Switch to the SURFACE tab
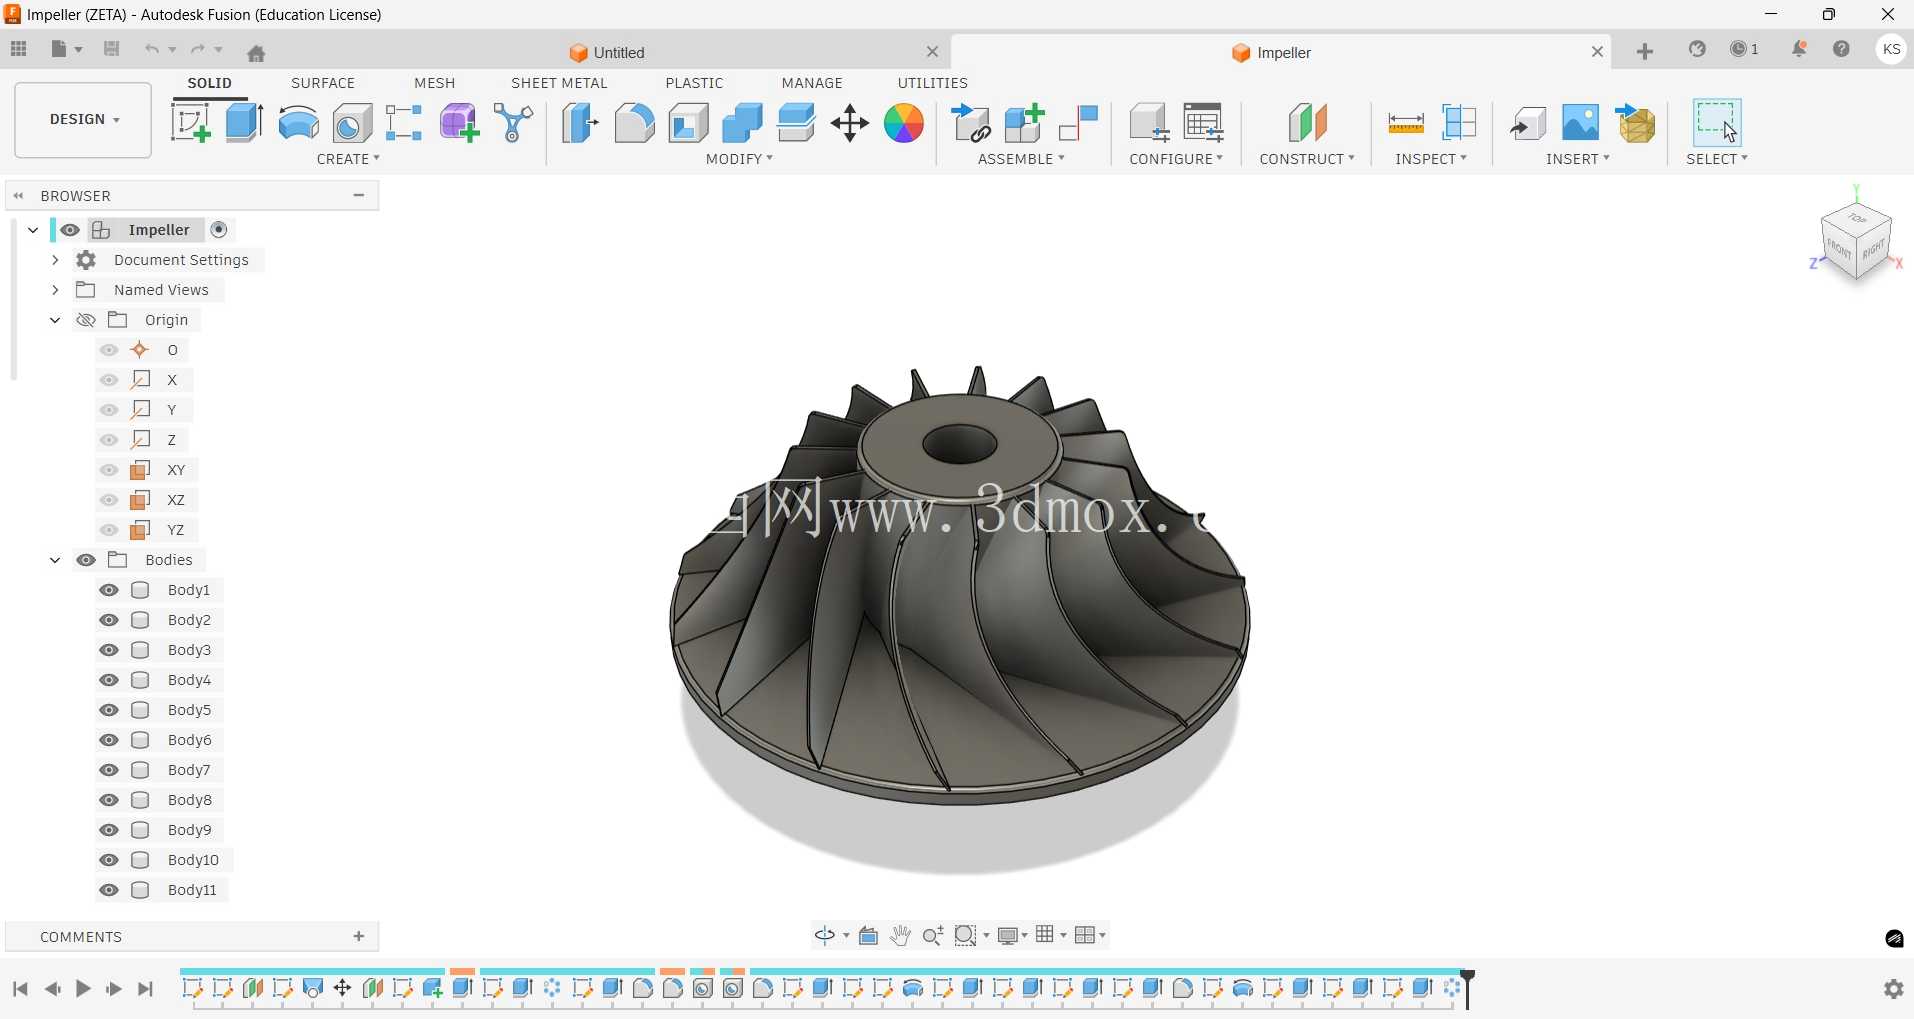The image size is (1914, 1019). coord(323,83)
